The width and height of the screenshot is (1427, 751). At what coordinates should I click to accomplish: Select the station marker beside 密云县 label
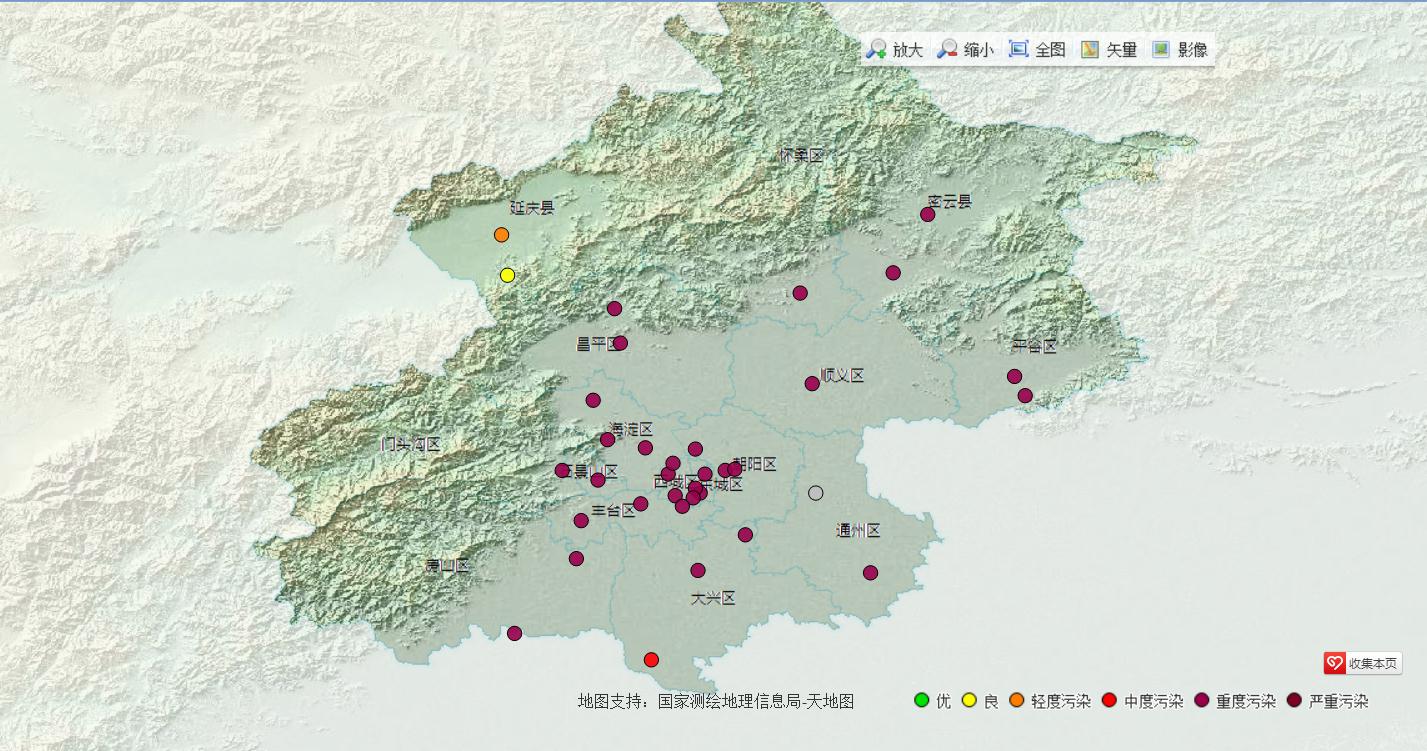[x=927, y=214]
